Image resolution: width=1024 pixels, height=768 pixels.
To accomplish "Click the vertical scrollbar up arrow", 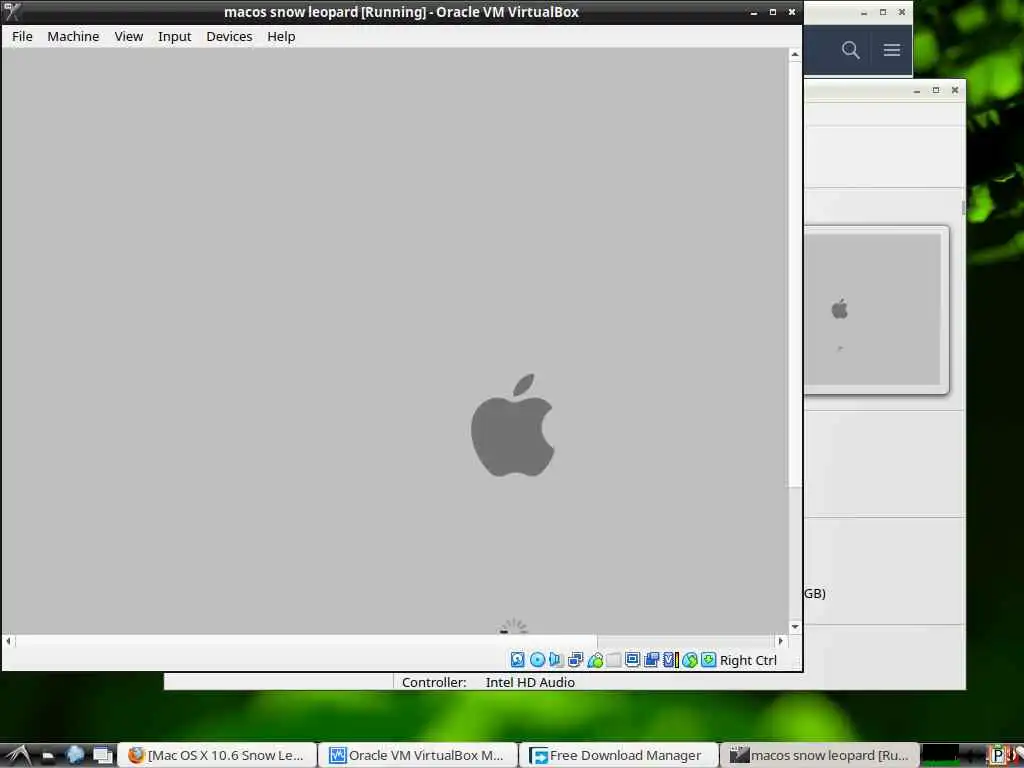I will [795, 55].
